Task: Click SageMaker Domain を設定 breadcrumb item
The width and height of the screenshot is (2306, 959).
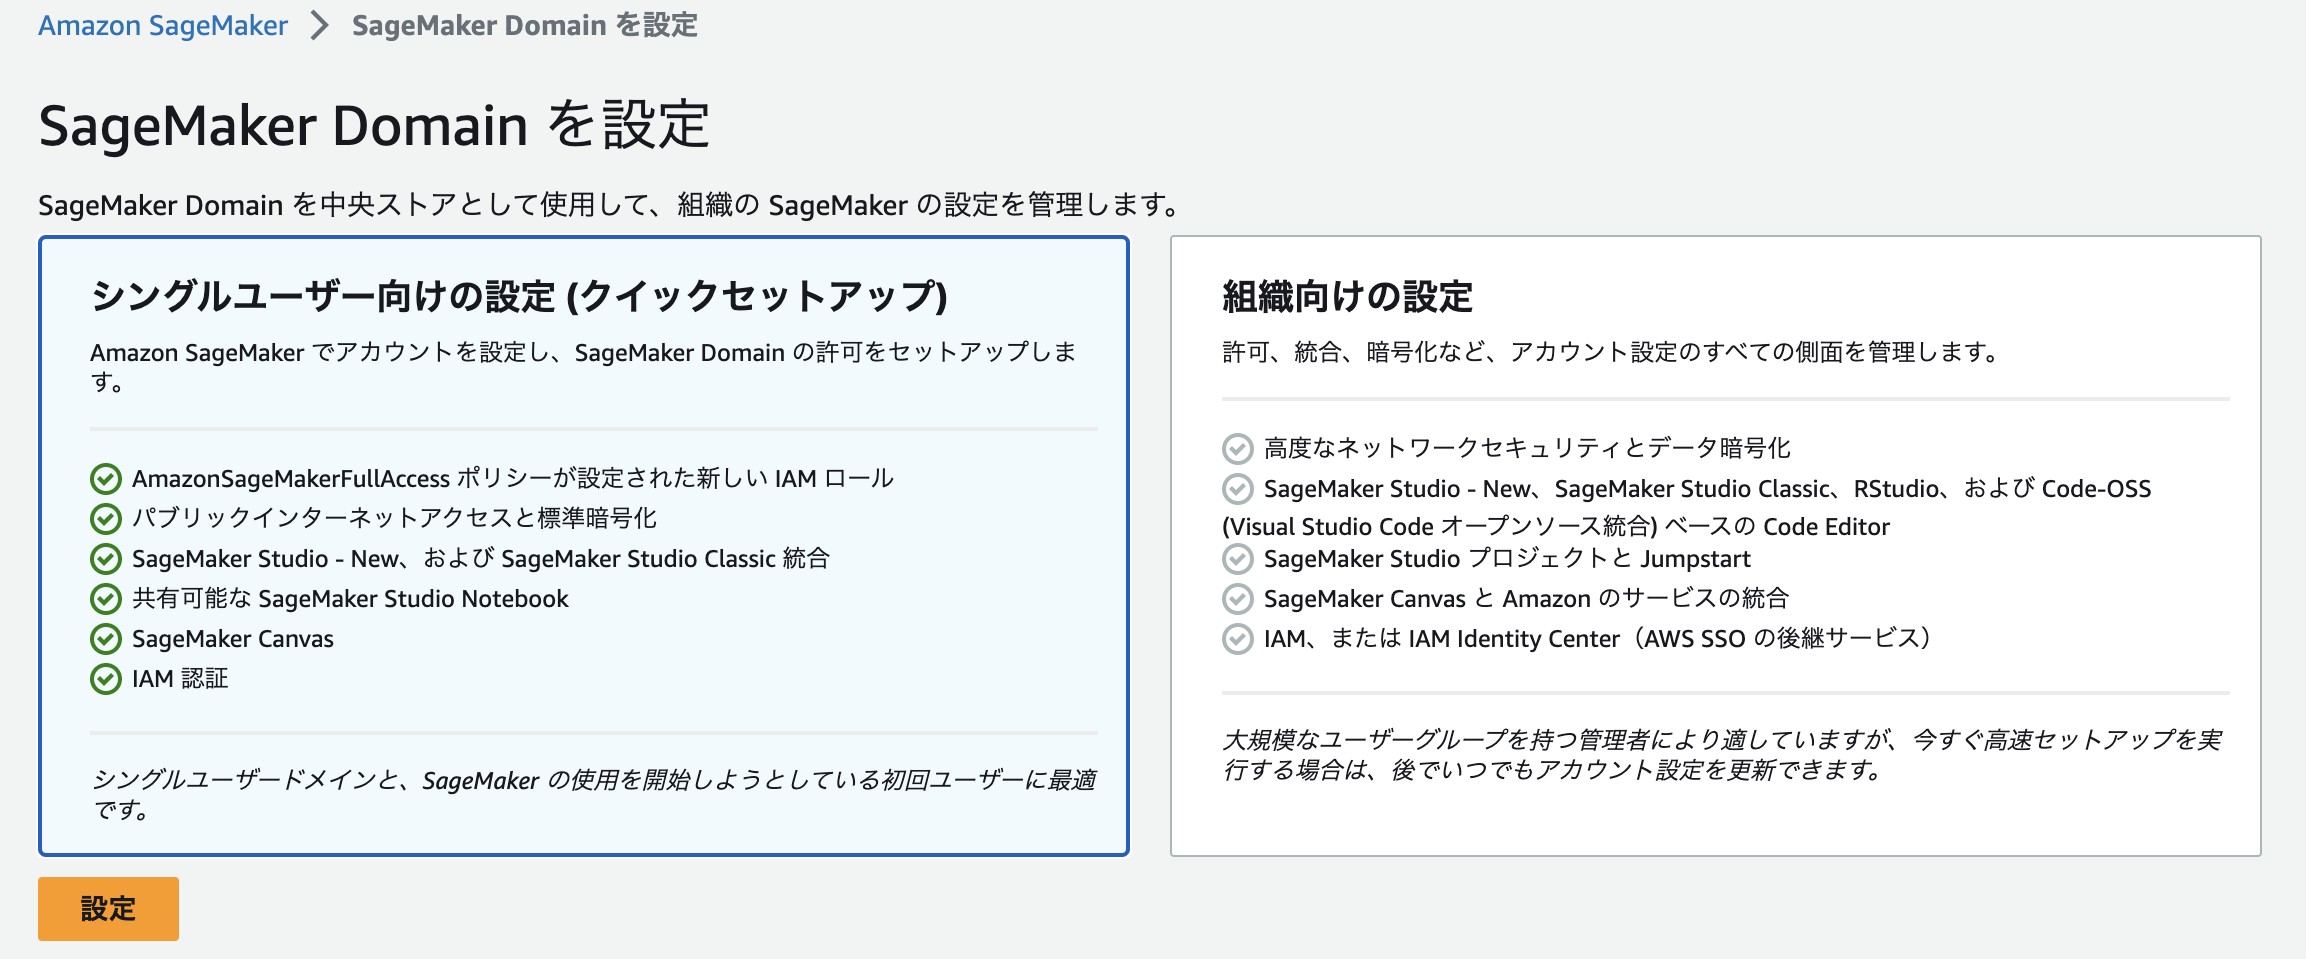Action: [x=524, y=25]
